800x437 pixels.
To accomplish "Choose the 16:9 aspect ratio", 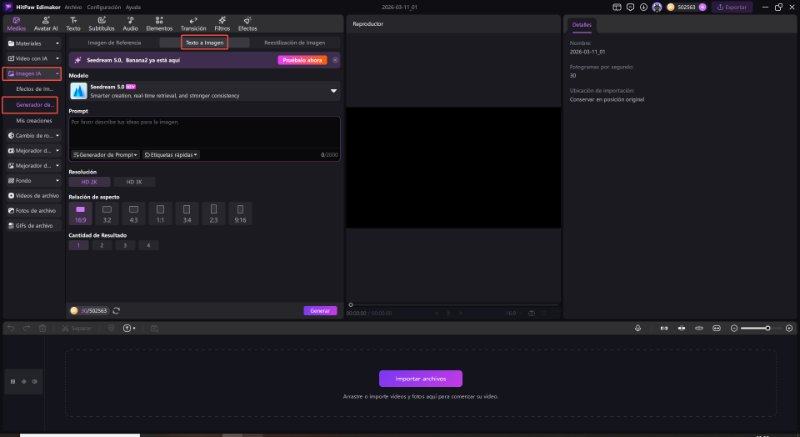I will [x=81, y=214].
